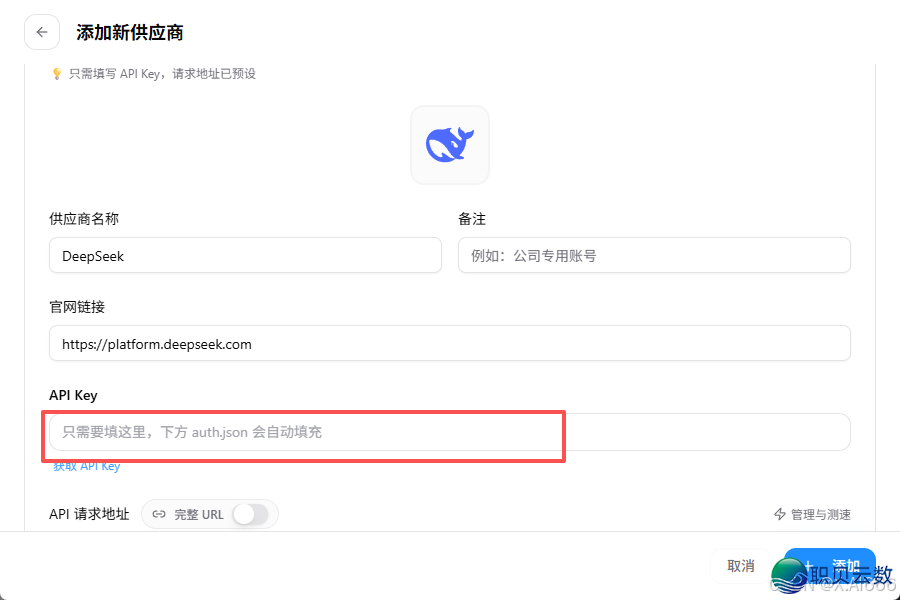
Task: Click the lightbulb tip icon
Action: pyautogui.click(x=56, y=73)
